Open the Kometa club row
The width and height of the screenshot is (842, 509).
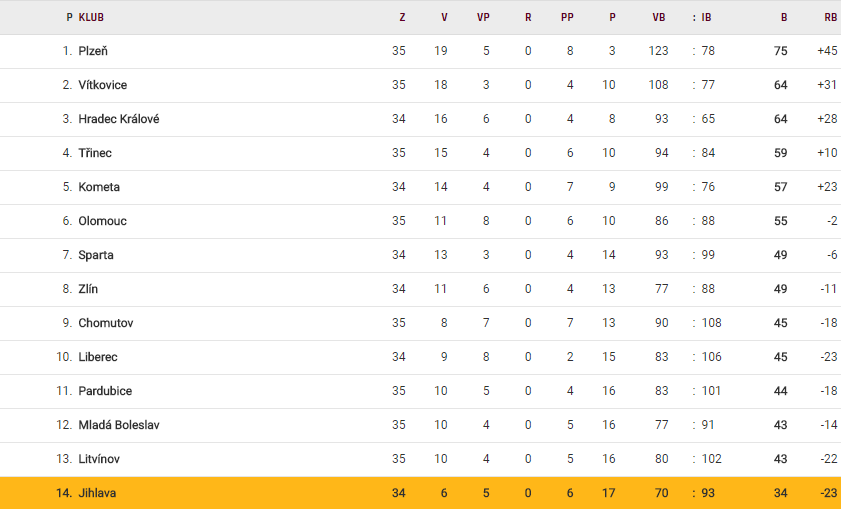(99, 187)
